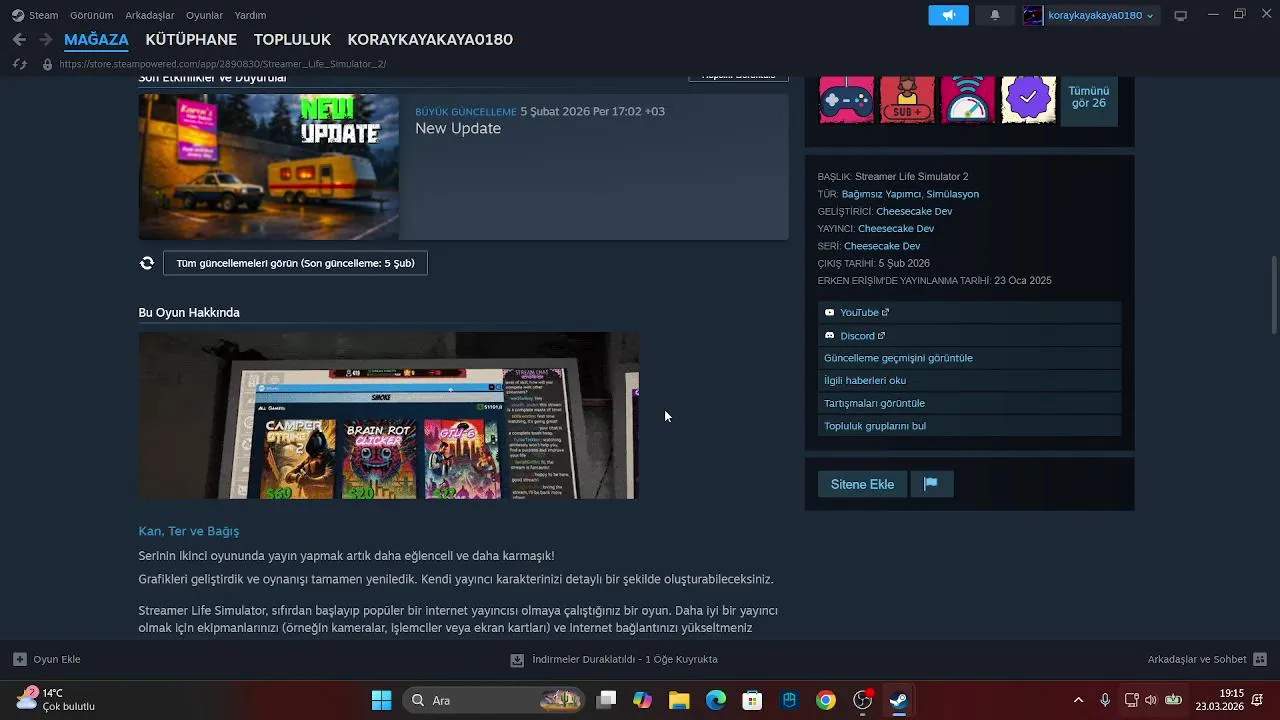
Task: Open Microsoft Store from taskbar
Action: pyautogui.click(x=752, y=700)
